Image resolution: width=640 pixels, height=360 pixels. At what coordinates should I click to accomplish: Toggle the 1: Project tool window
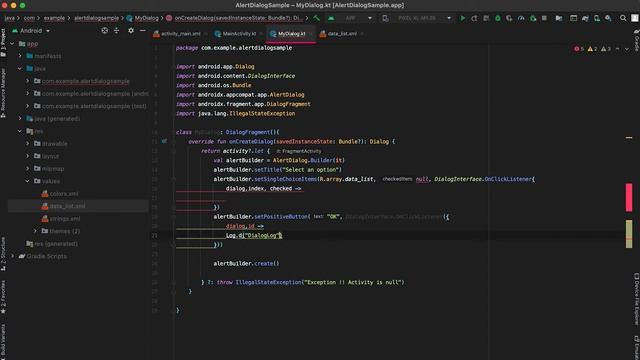3,42
